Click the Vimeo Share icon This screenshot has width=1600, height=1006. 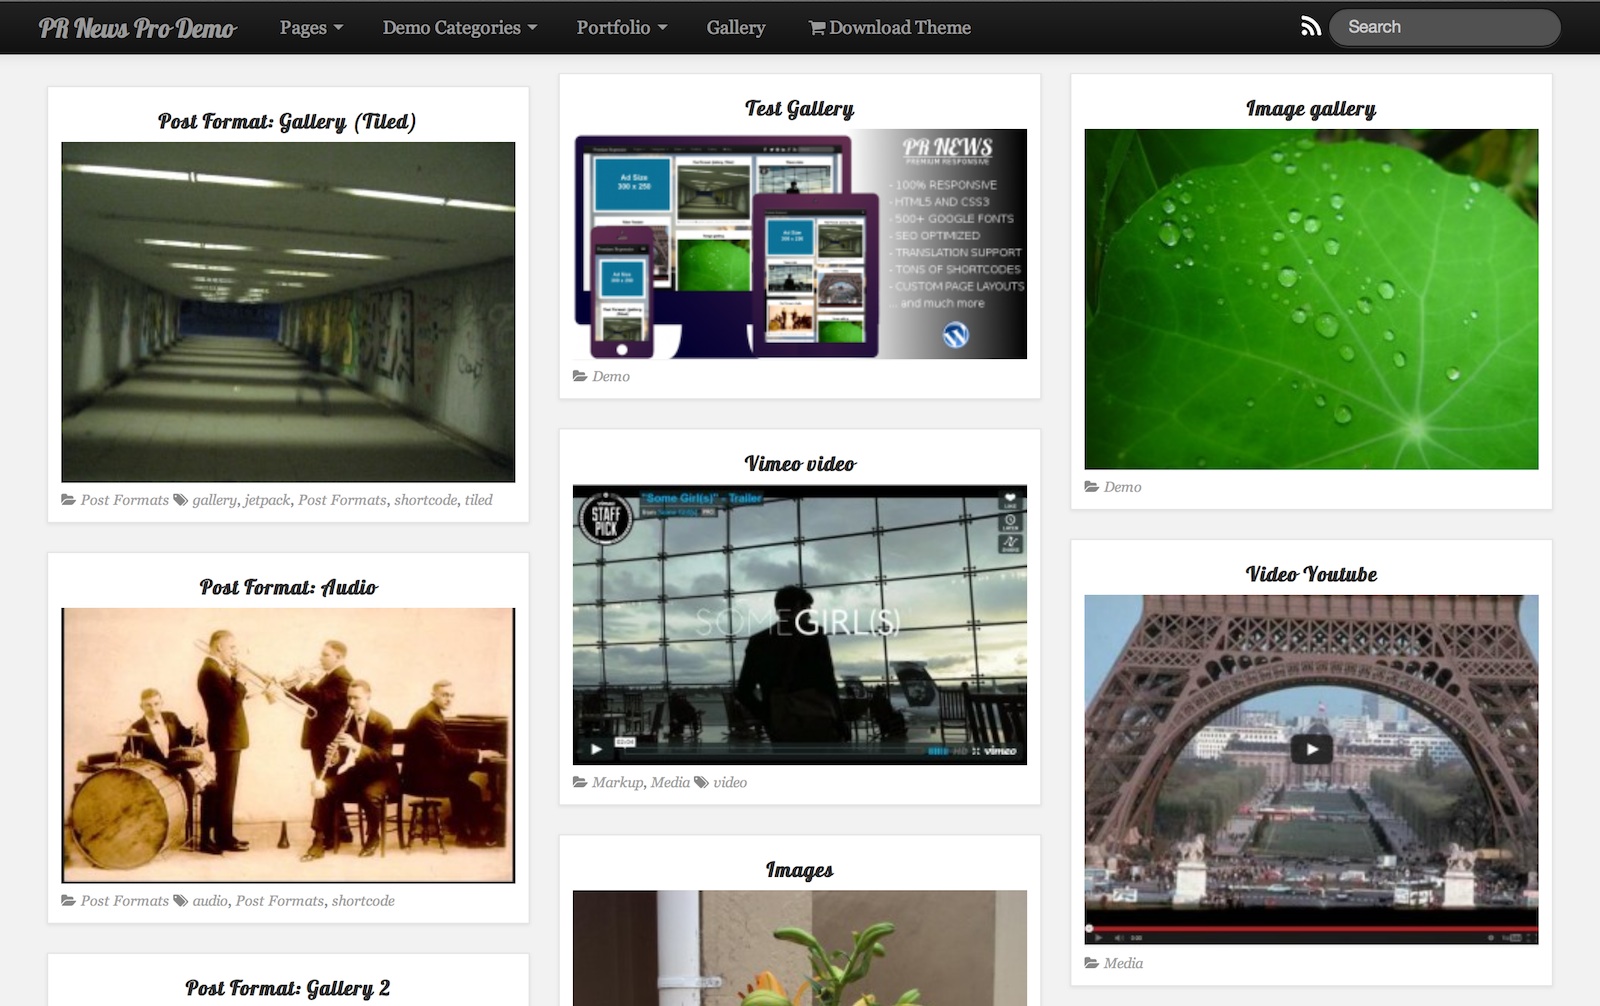[1010, 543]
